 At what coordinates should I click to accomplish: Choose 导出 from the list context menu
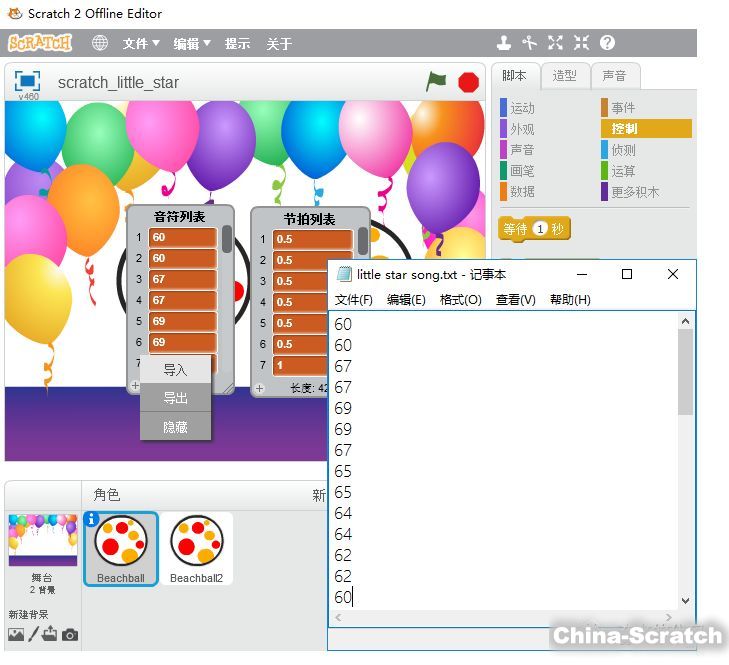(175, 398)
